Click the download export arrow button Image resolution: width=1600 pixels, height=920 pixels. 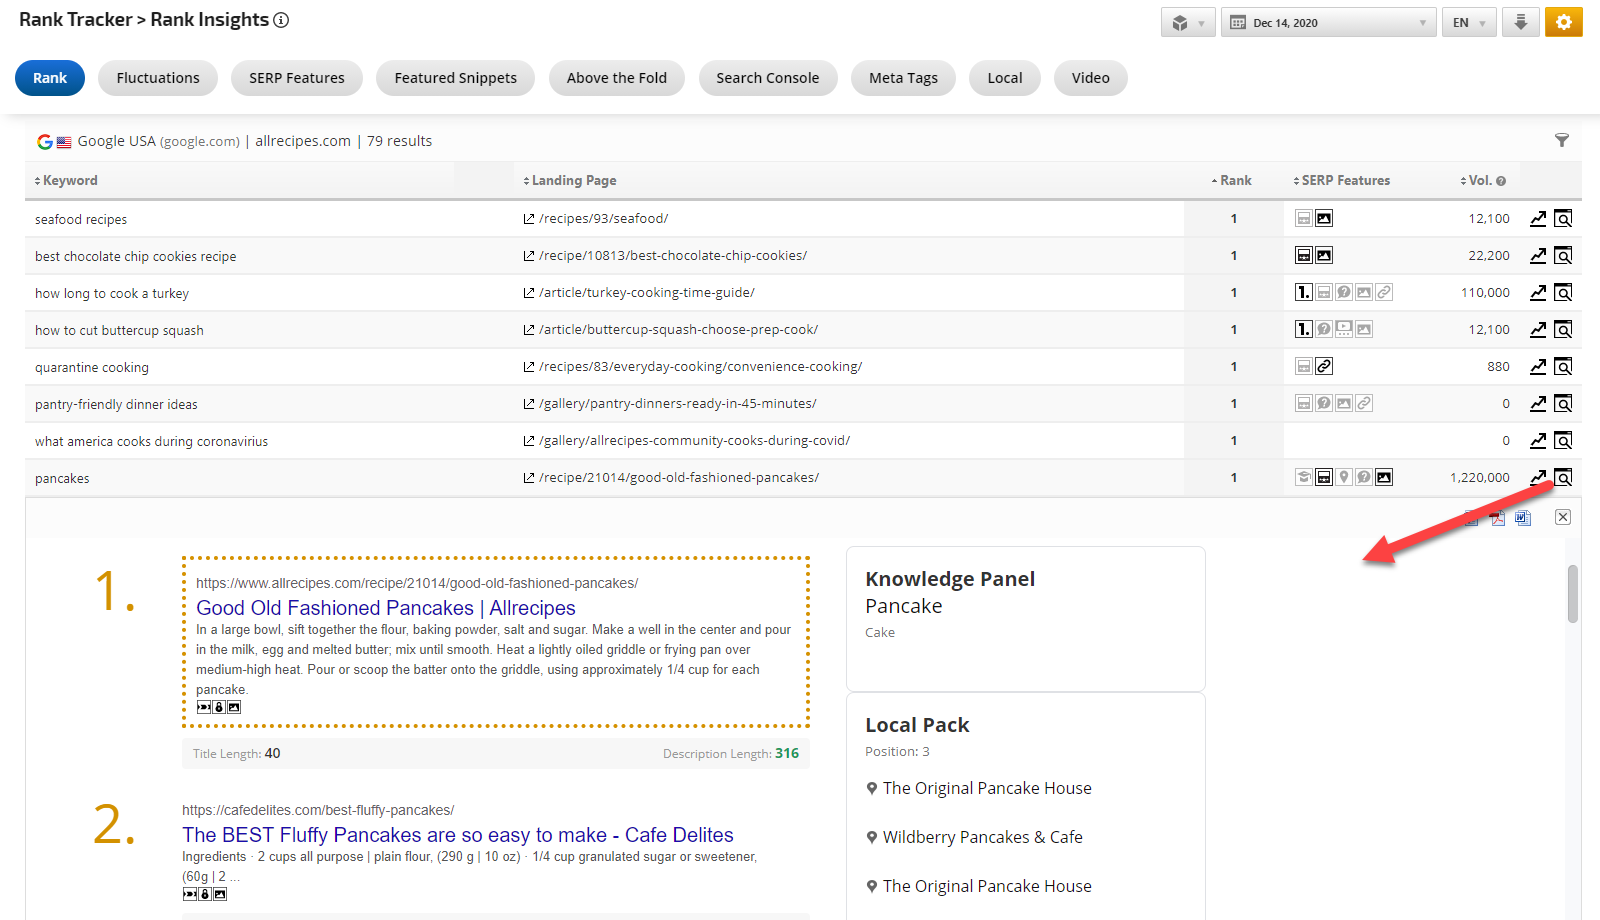click(x=1520, y=22)
